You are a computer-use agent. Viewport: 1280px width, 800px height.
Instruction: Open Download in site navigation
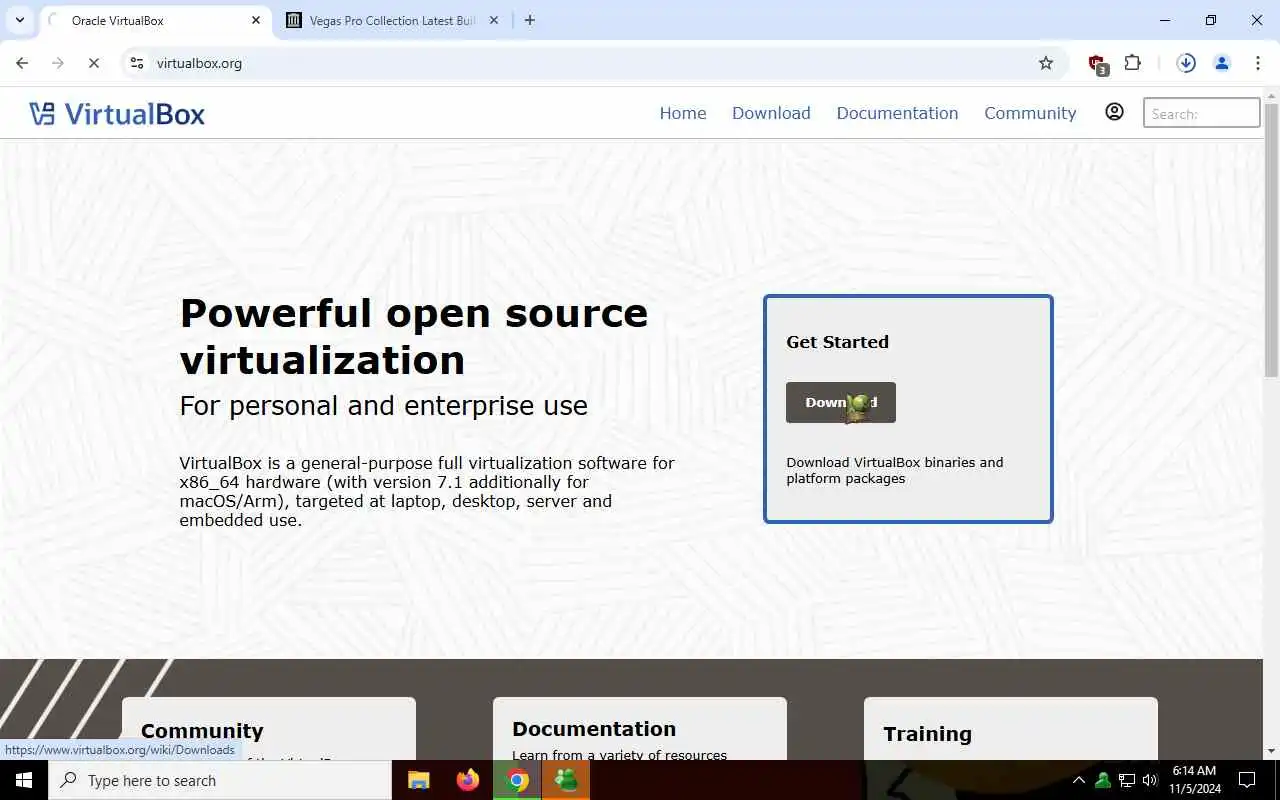(771, 113)
